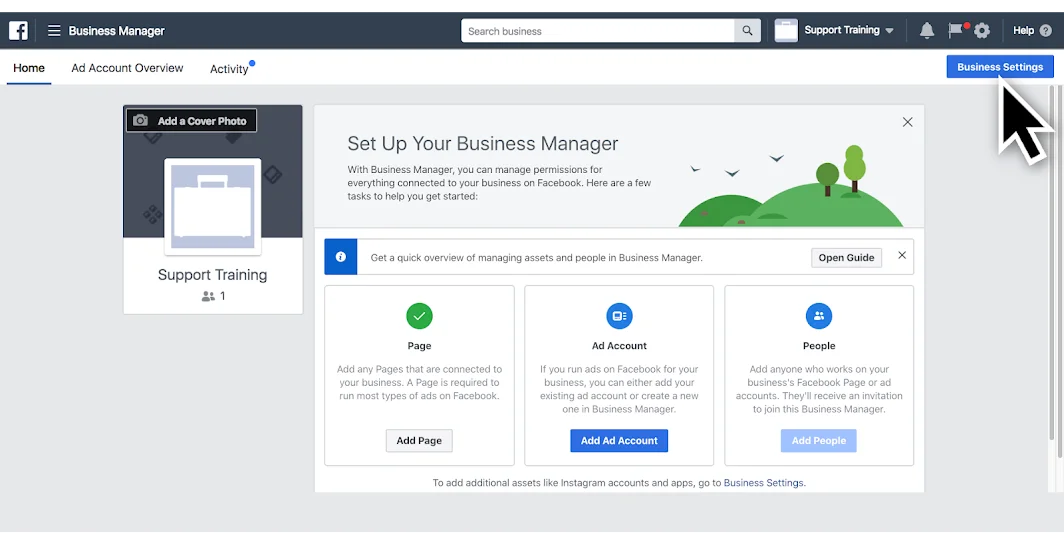Open the Ad Account Overview tab
The width and height of the screenshot is (1064, 545).
[128, 68]
